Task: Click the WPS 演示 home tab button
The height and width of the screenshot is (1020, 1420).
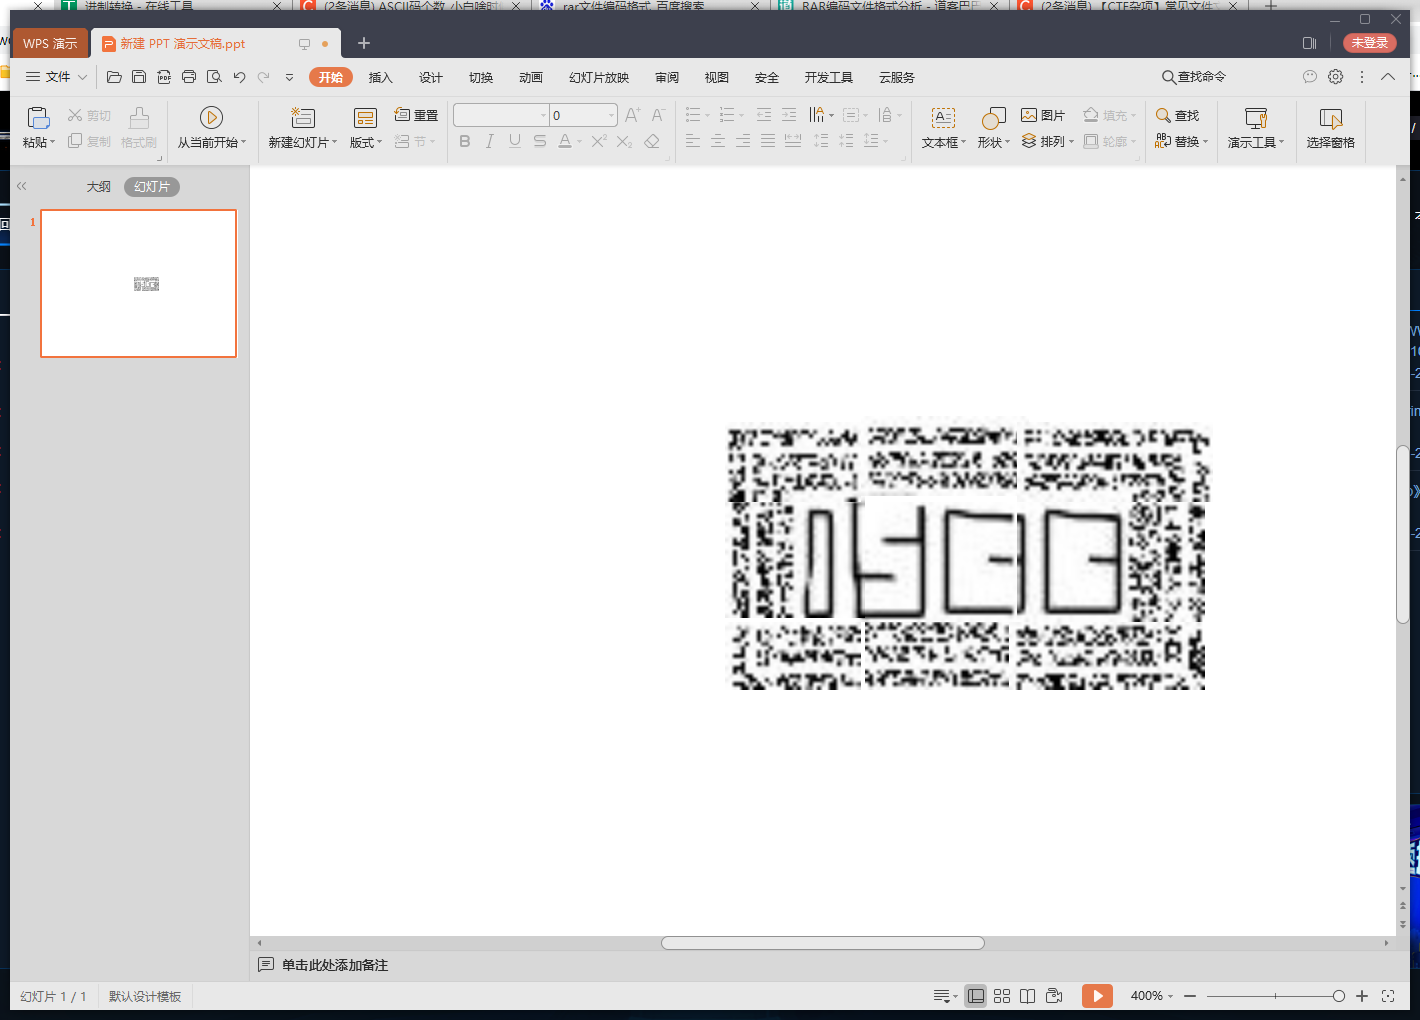Action: point(50,44)
